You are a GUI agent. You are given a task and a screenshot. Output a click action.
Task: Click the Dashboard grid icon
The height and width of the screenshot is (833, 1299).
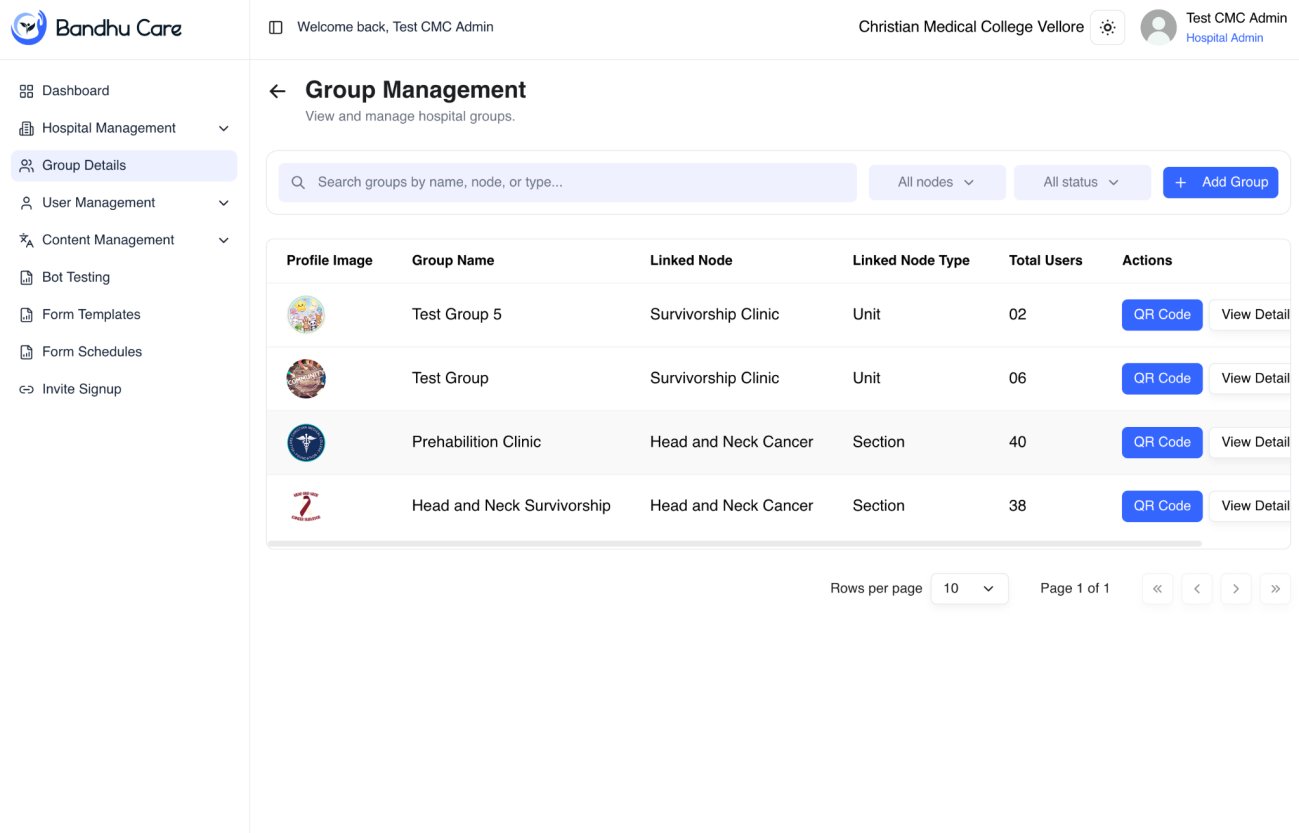click(26, 91)
